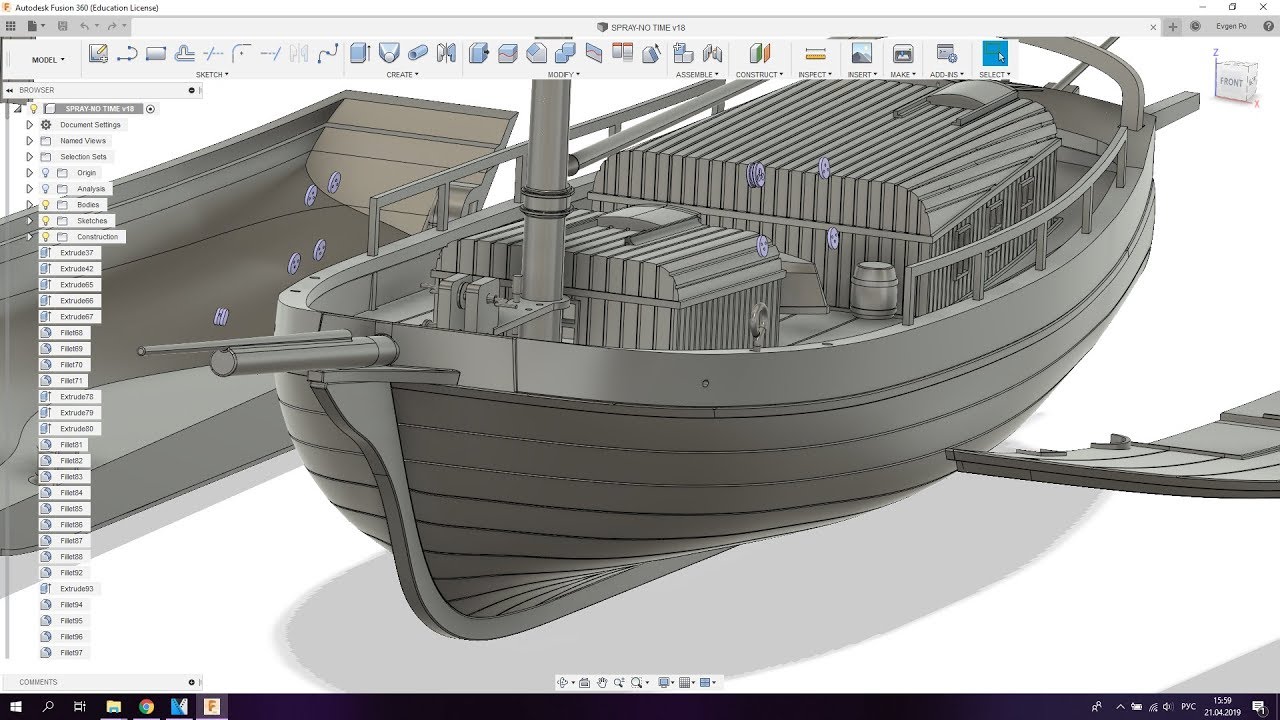Screen dimensions: 1280x720
Task: Toggle Sketches folder visibility lightbulb
Action: pyautogui.click(x=45, y=221)
